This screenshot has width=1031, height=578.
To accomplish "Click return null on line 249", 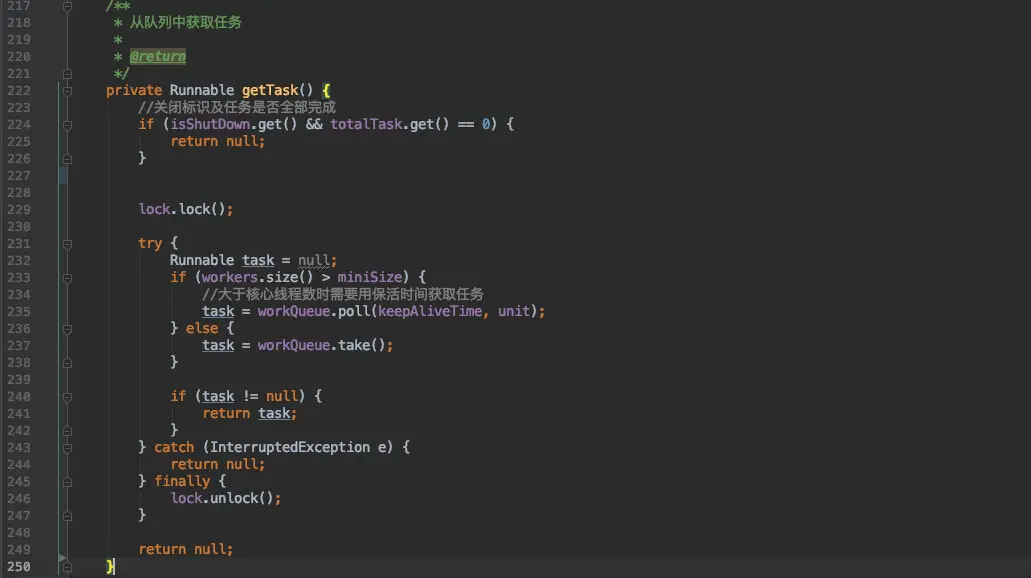I will click(185, 549).
